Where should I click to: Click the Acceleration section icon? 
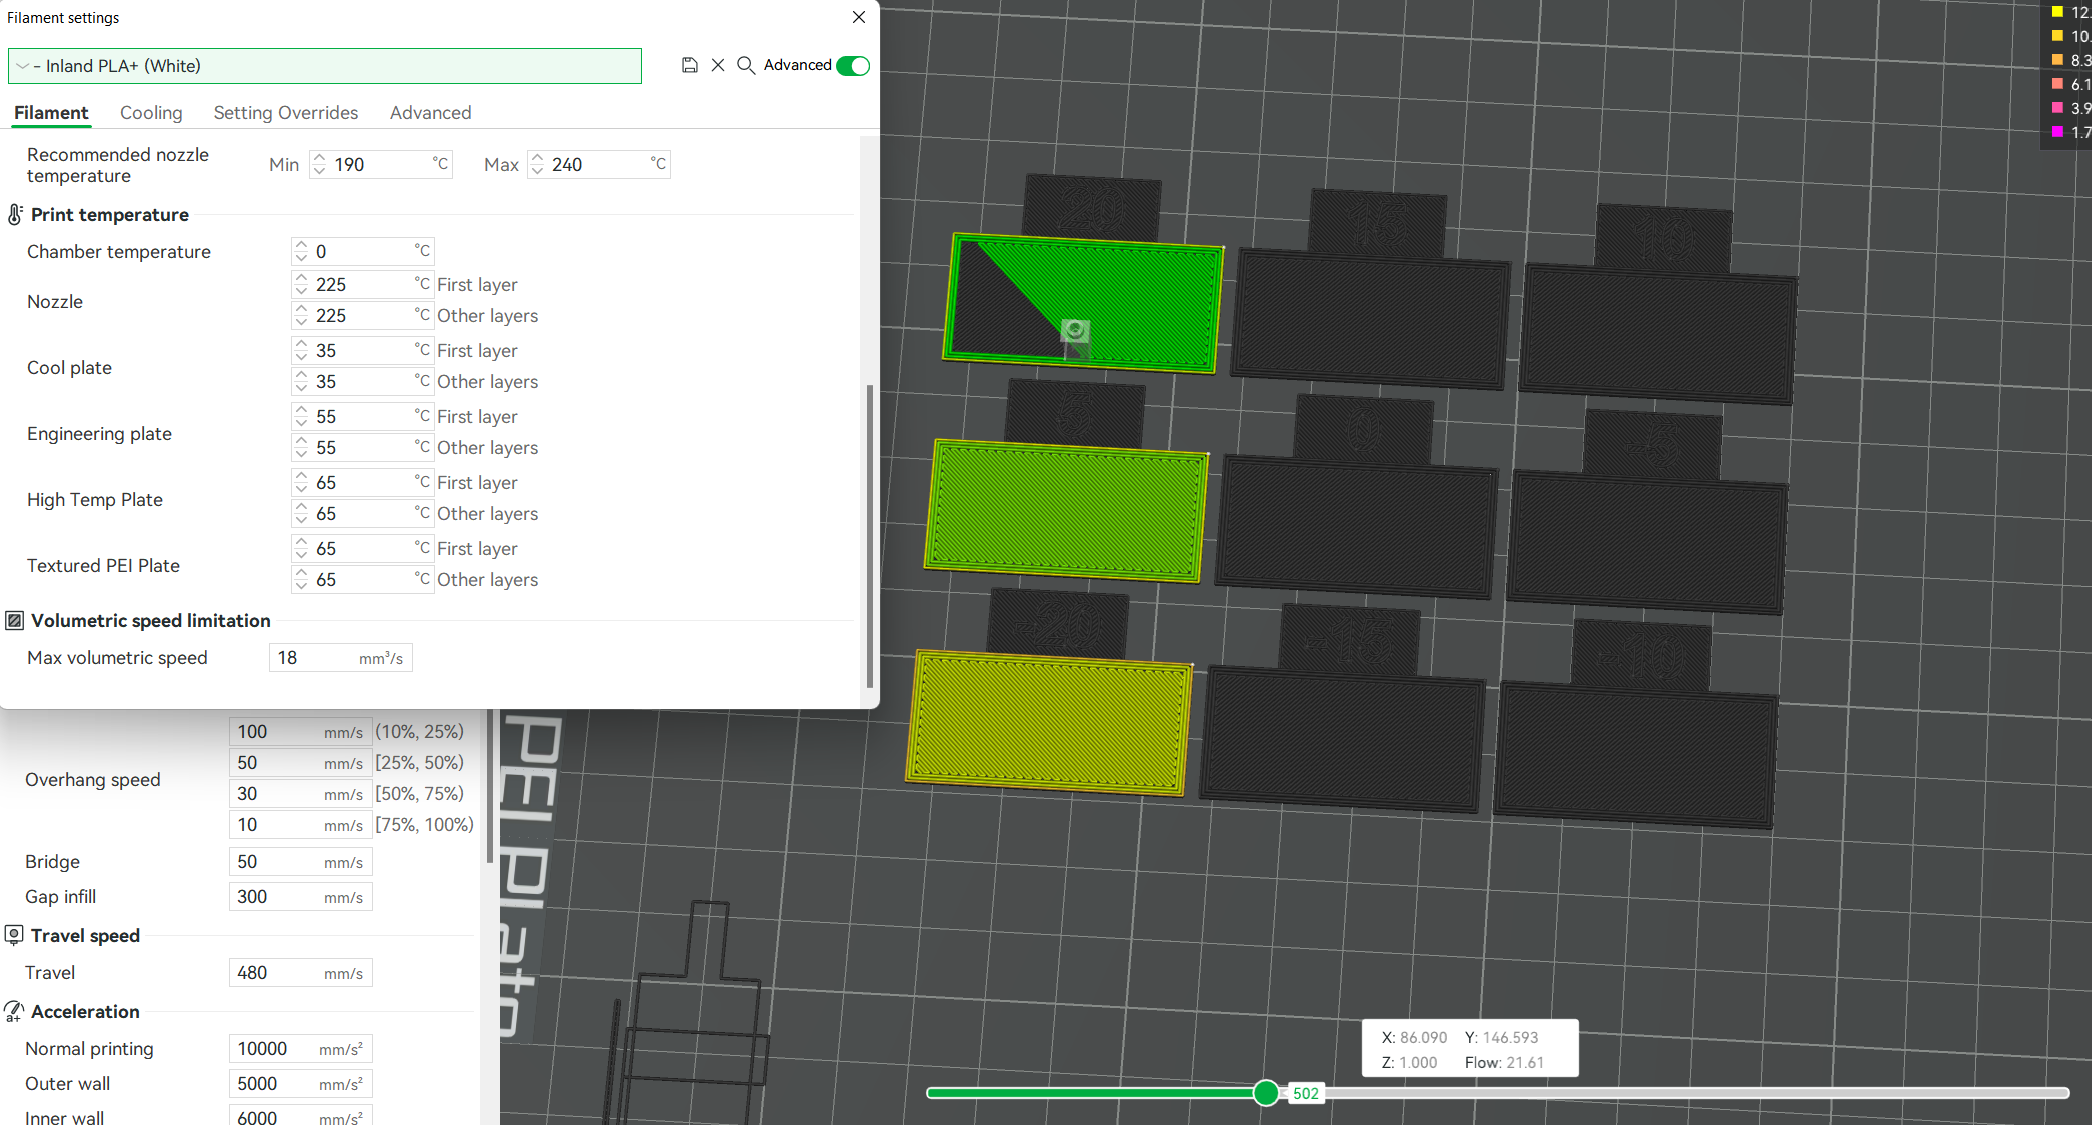(15, 1012)
